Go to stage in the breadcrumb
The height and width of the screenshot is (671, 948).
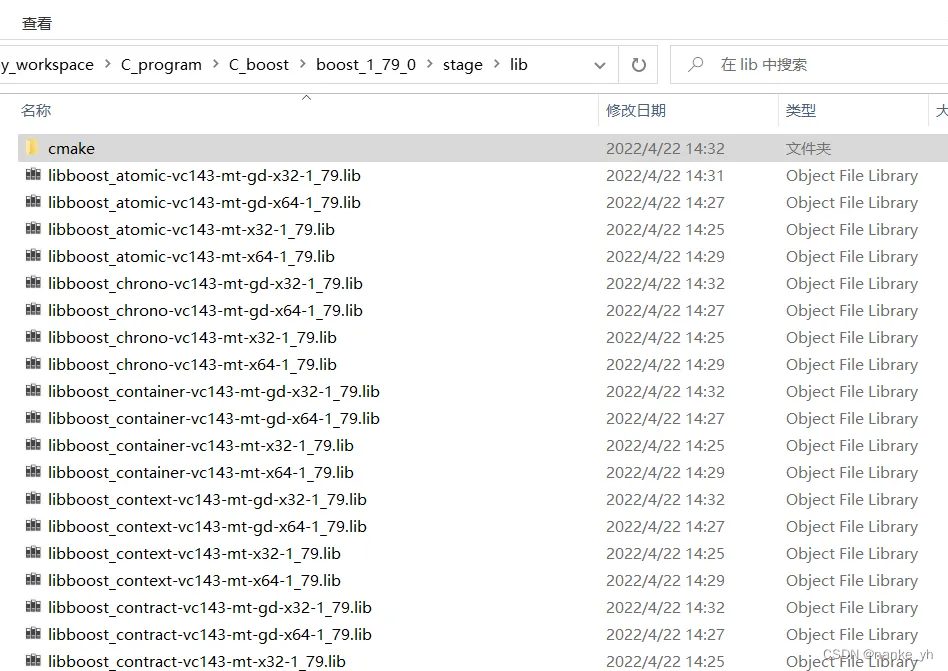tap(463, 65)
